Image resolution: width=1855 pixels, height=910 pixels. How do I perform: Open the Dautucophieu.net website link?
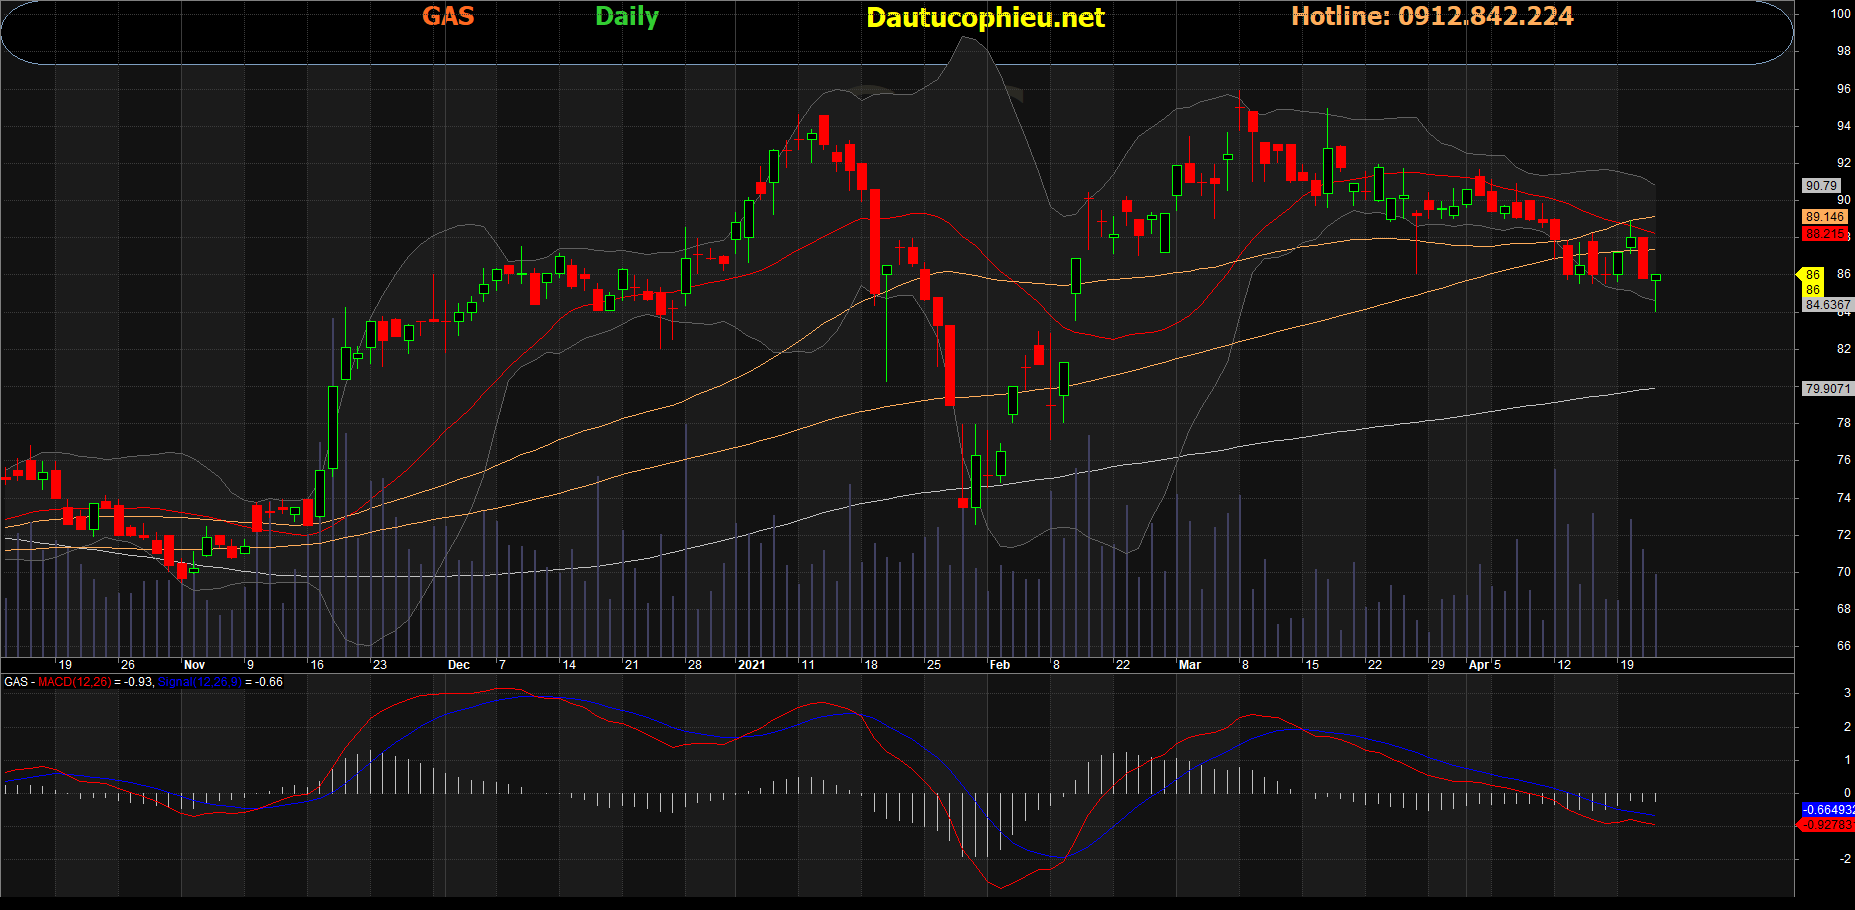coord(984,17)
